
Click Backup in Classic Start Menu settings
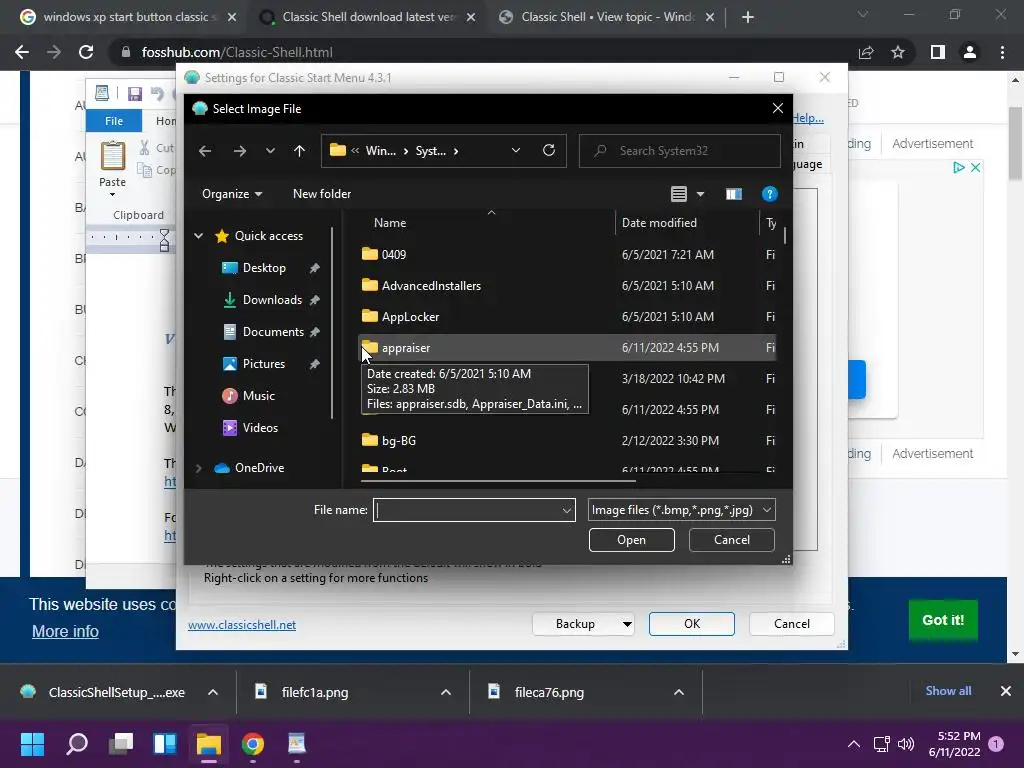[x=575, y=624]
